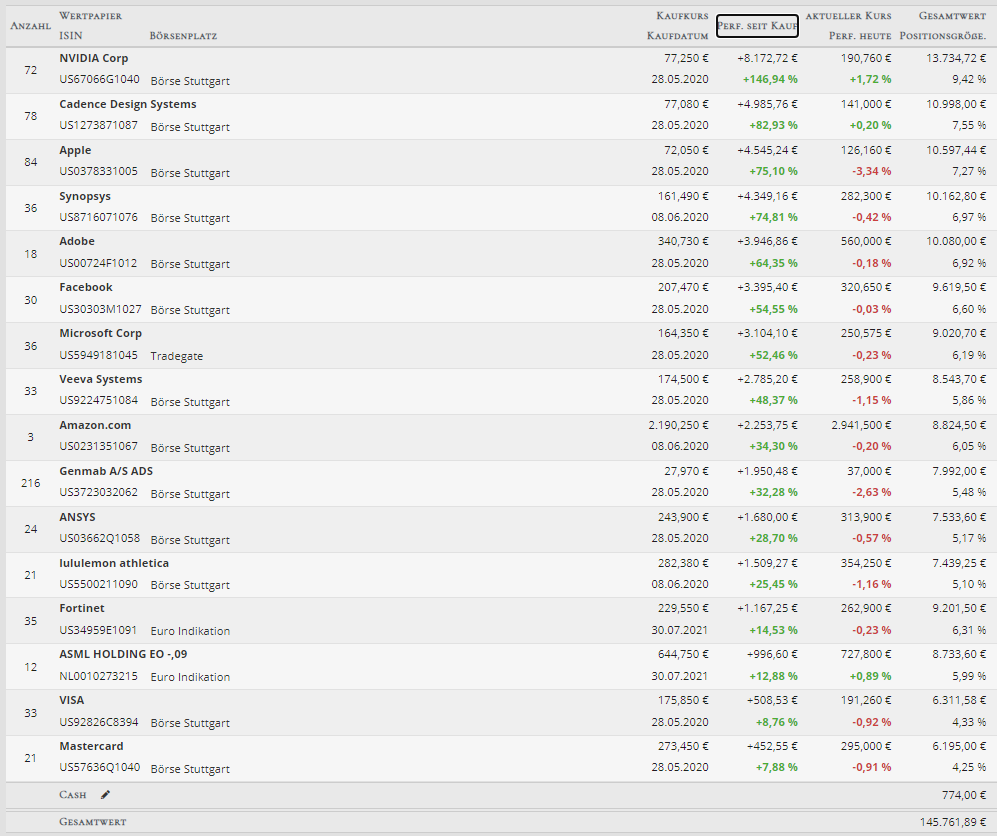Click the pencil edit icon next to Cash
Screen dimensions: 997x836
point(106,795)
